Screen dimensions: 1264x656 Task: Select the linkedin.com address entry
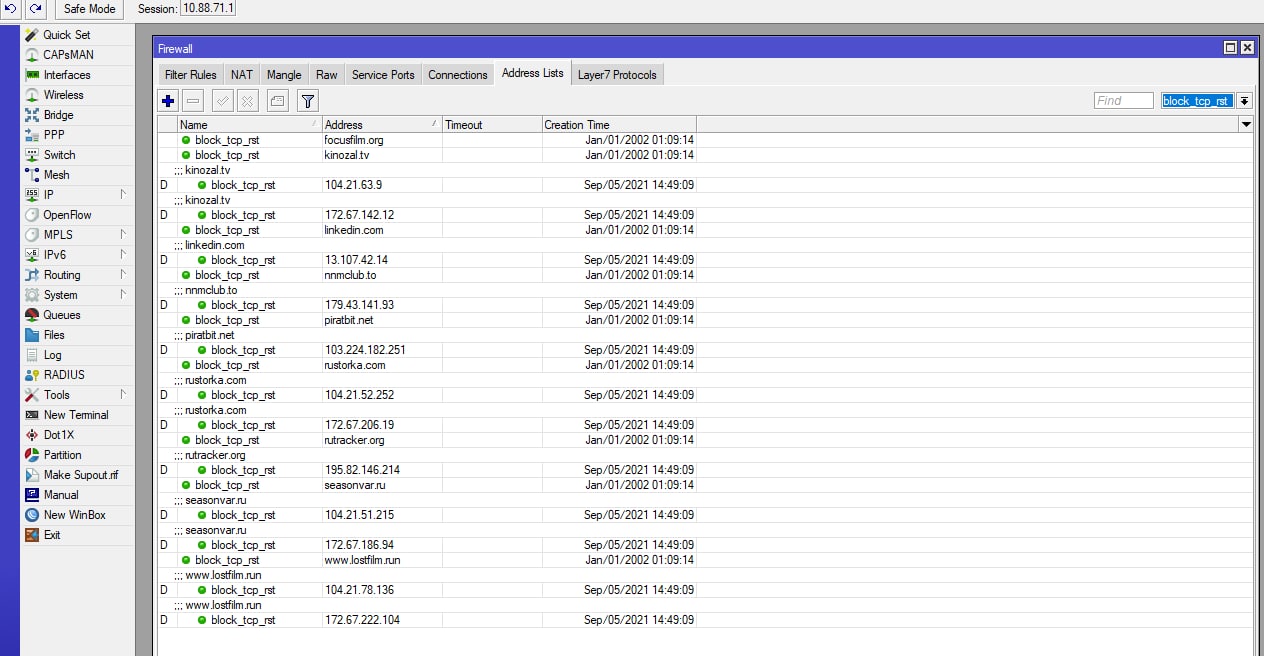(705, 230)
